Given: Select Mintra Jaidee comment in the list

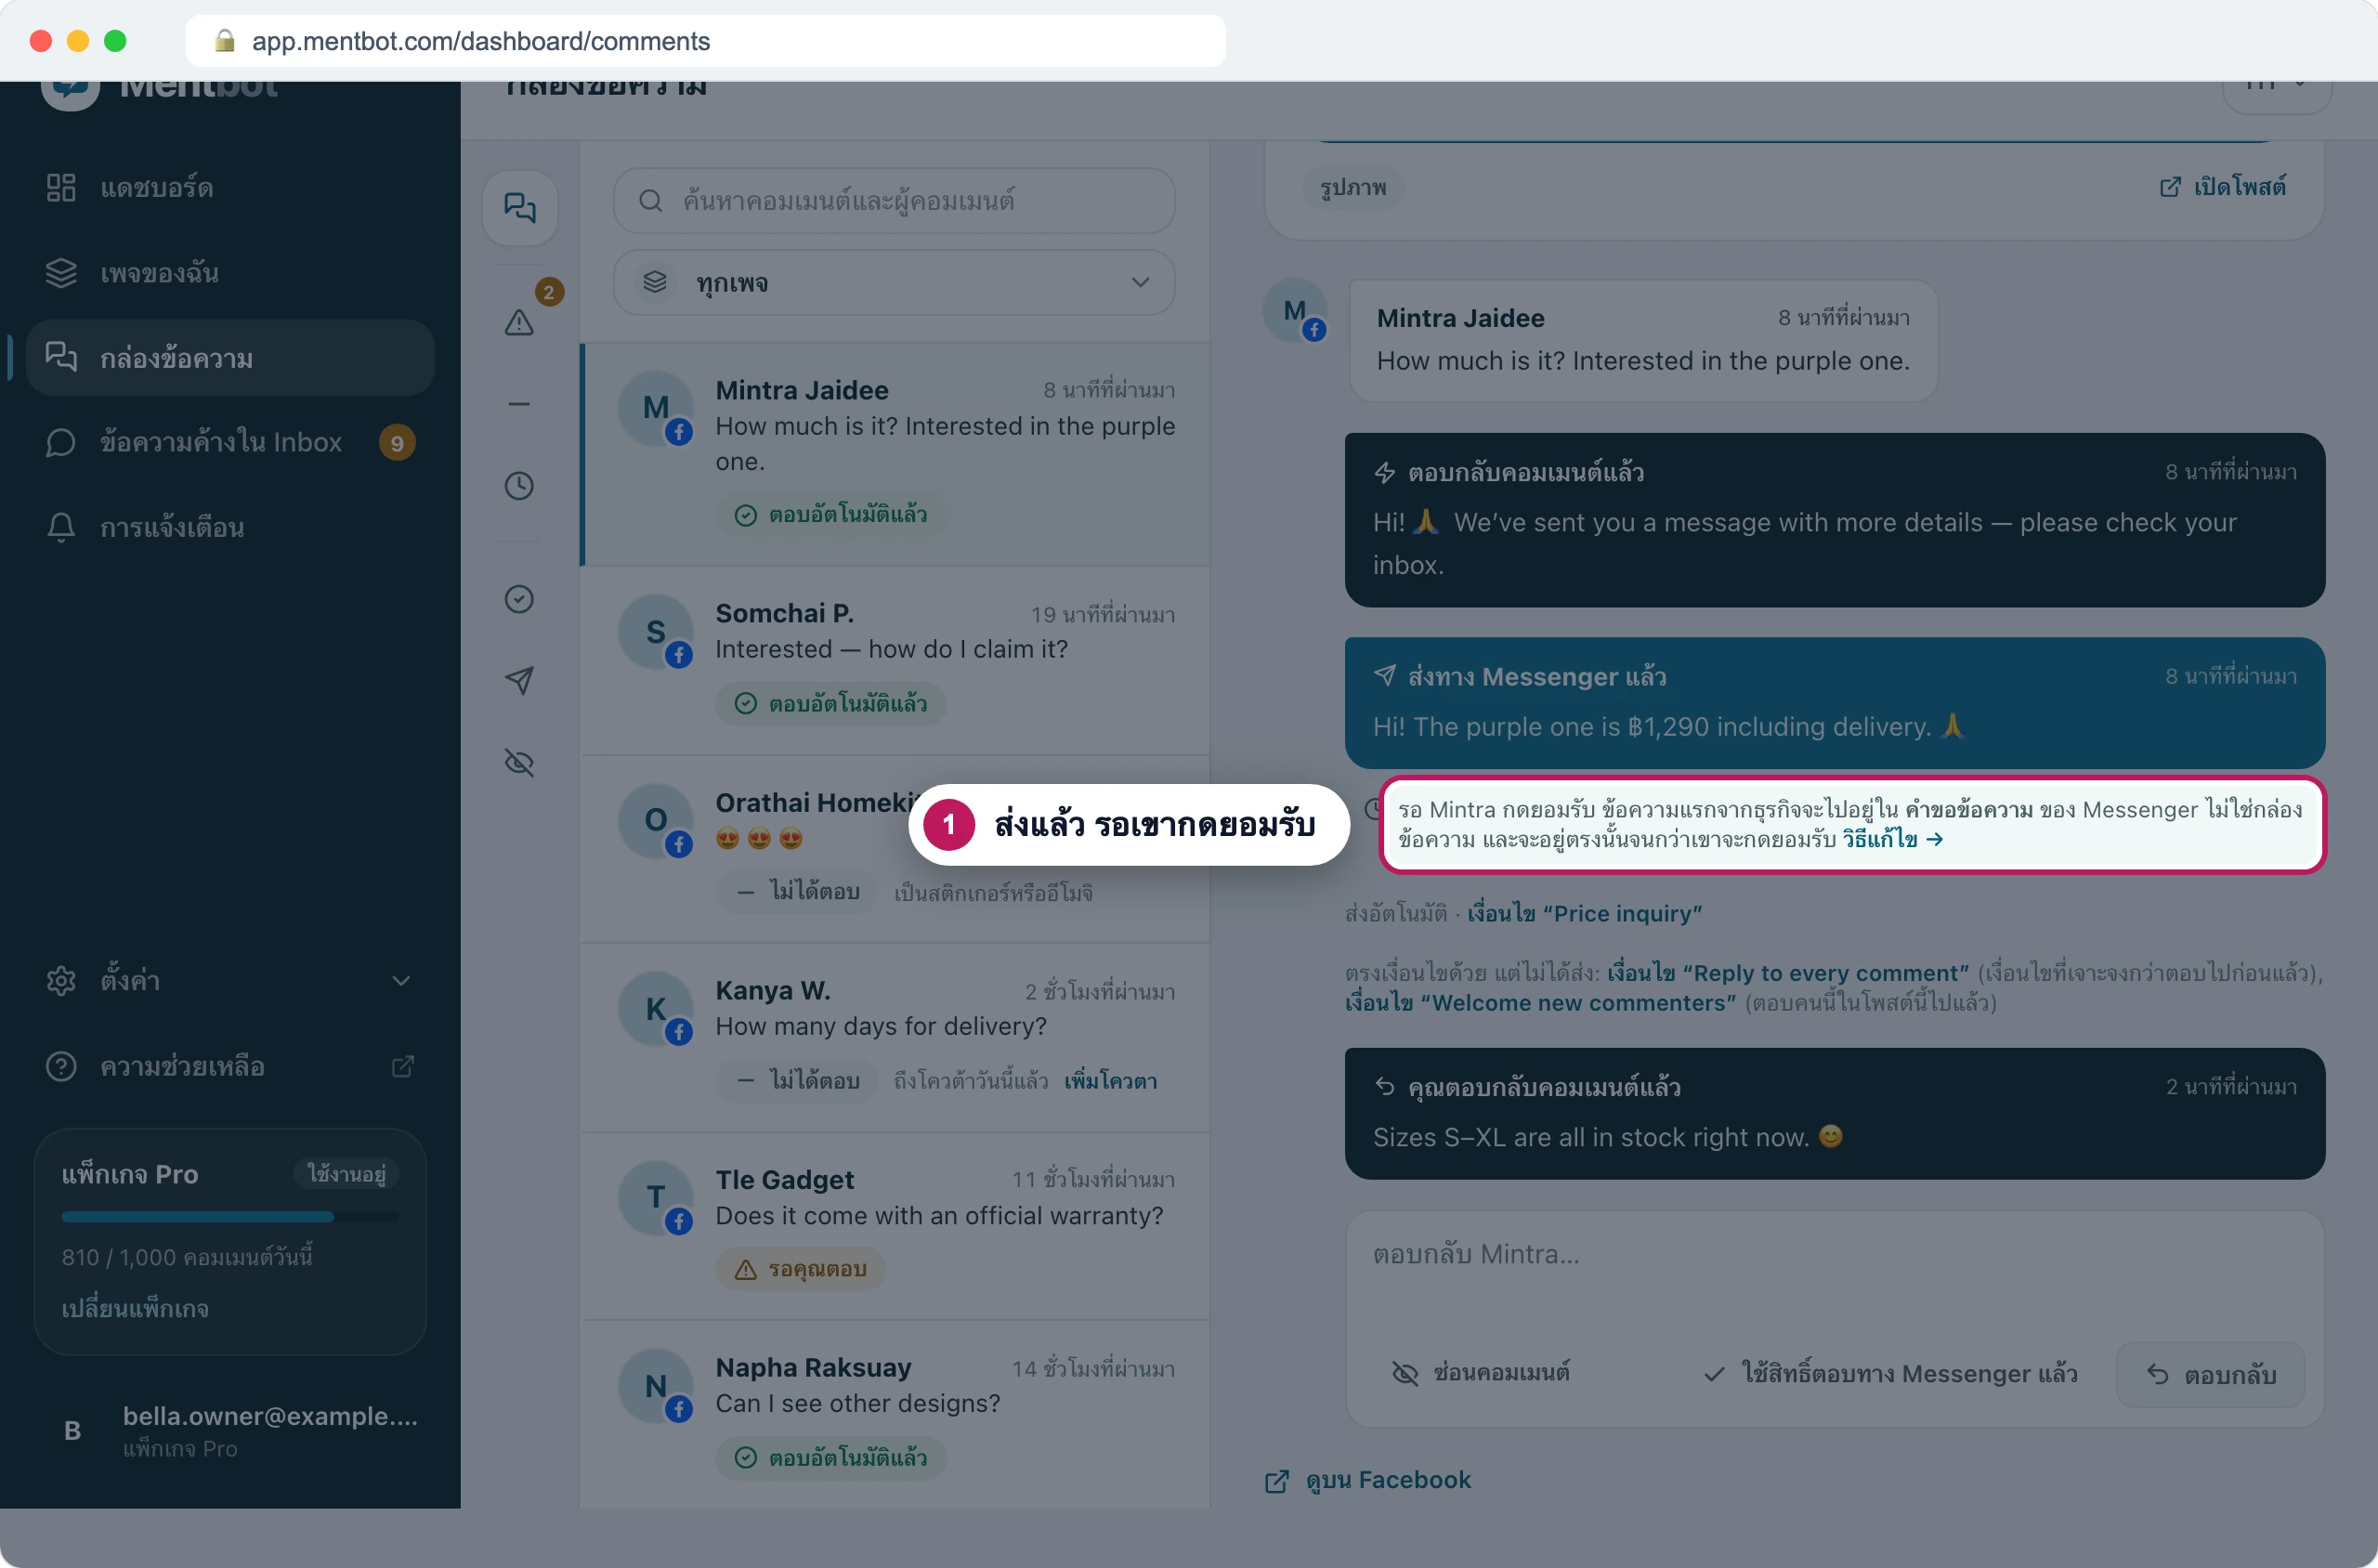Looking at the screenshot, I should [x=896, y=454].
